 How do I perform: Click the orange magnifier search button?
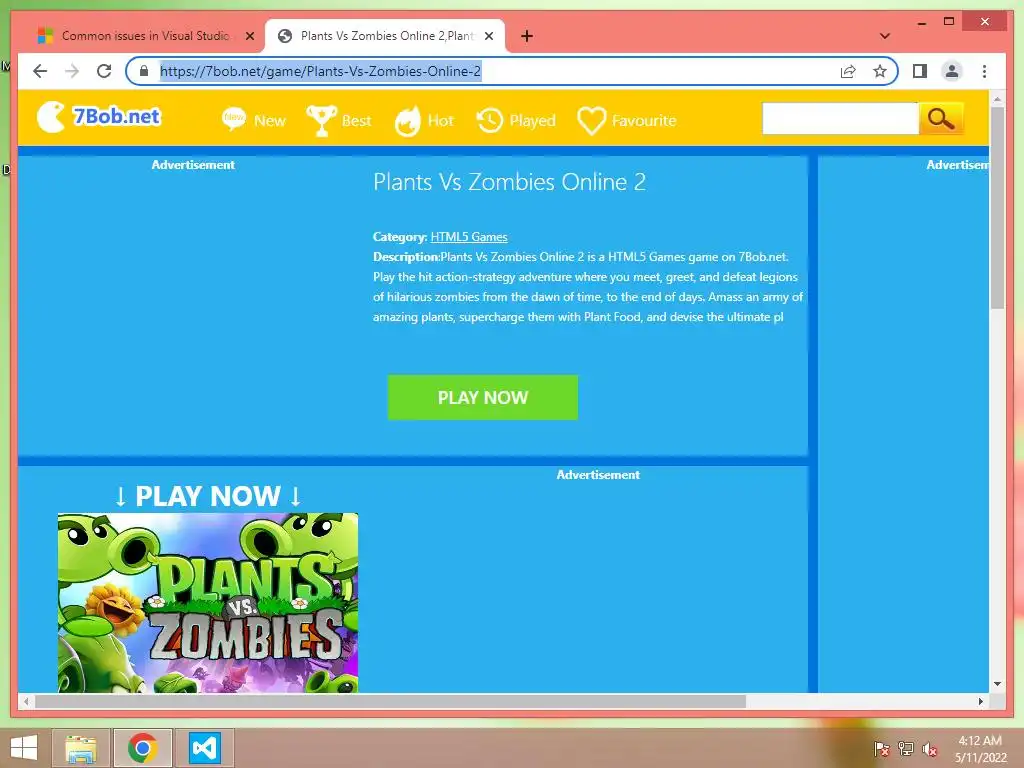[x=941, y=118]
